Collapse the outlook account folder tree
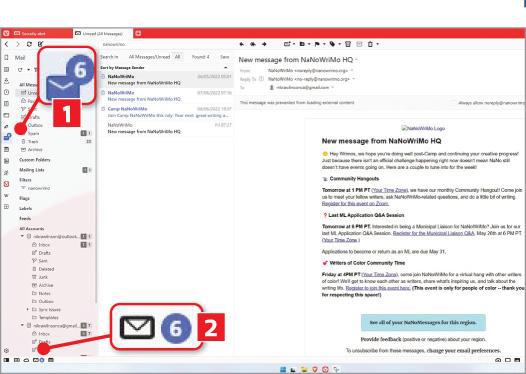Screen dimensions: 526x374 [22, 236]
